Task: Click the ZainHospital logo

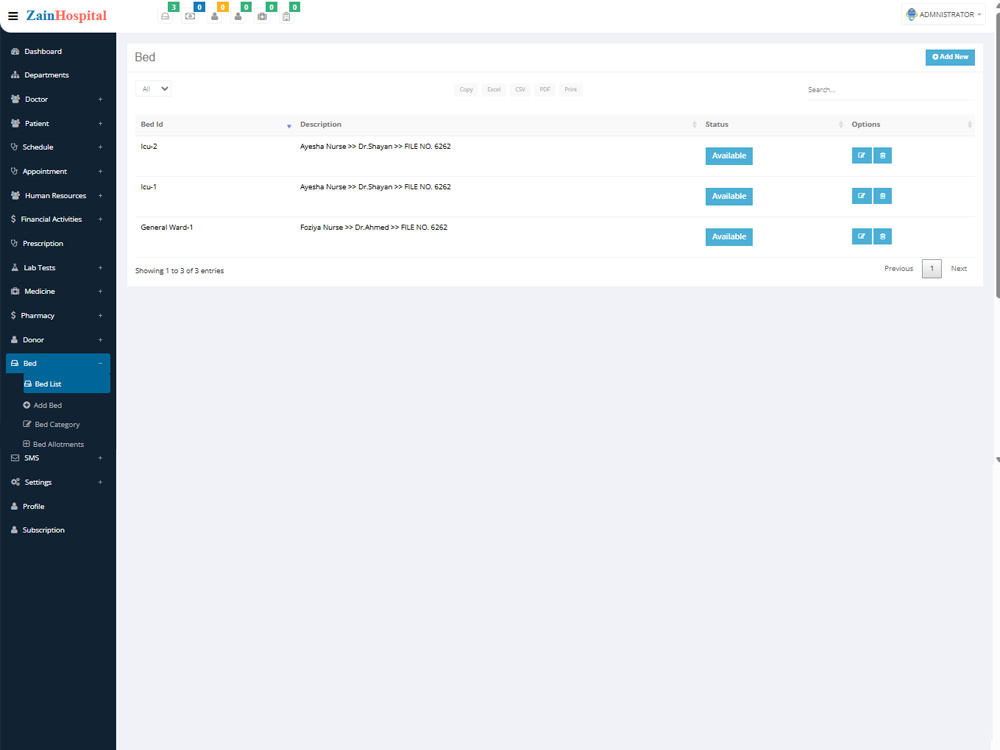Action: point(66,15)
